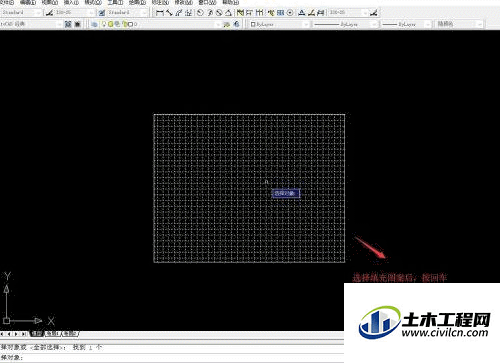Click first-tab navigation arrow at bottom
The image size is (500, 363).
pyautogui.click(x=3, y=334)
